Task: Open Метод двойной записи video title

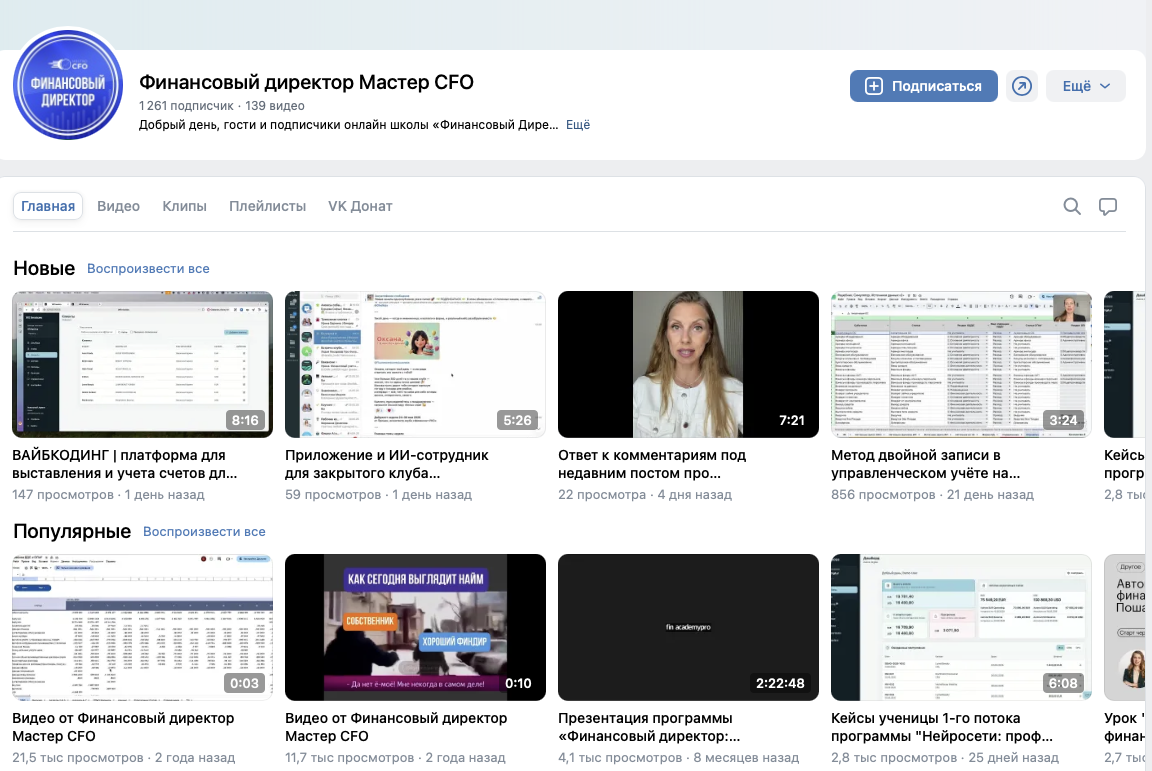Action: pyautogui.click(x=926, y=465)
